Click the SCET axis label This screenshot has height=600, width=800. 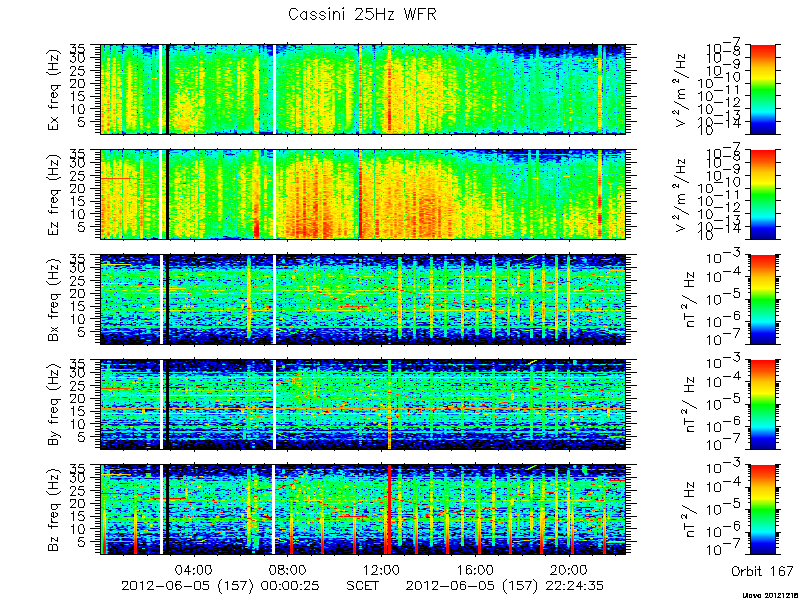click(x=362, y=585)
